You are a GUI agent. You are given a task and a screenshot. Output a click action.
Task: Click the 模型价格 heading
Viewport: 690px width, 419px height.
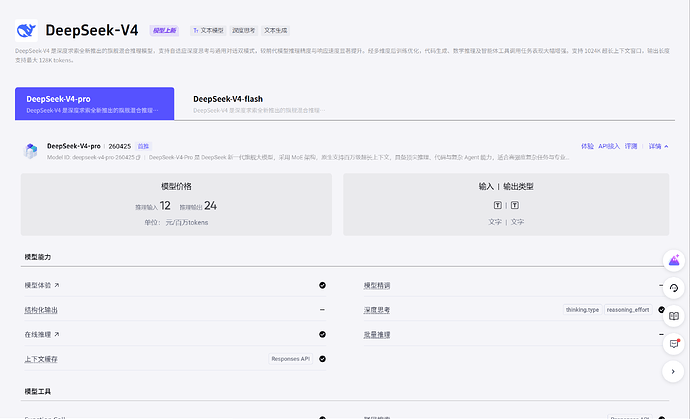tap(176, 186)
